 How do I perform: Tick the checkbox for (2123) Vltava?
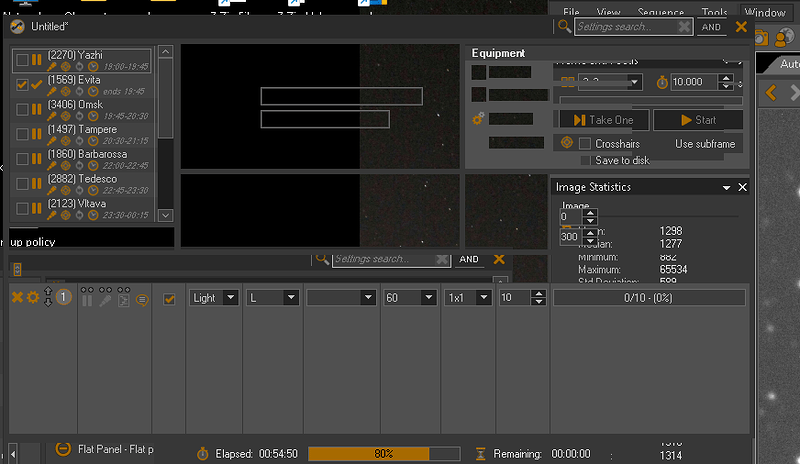[22, 208]
